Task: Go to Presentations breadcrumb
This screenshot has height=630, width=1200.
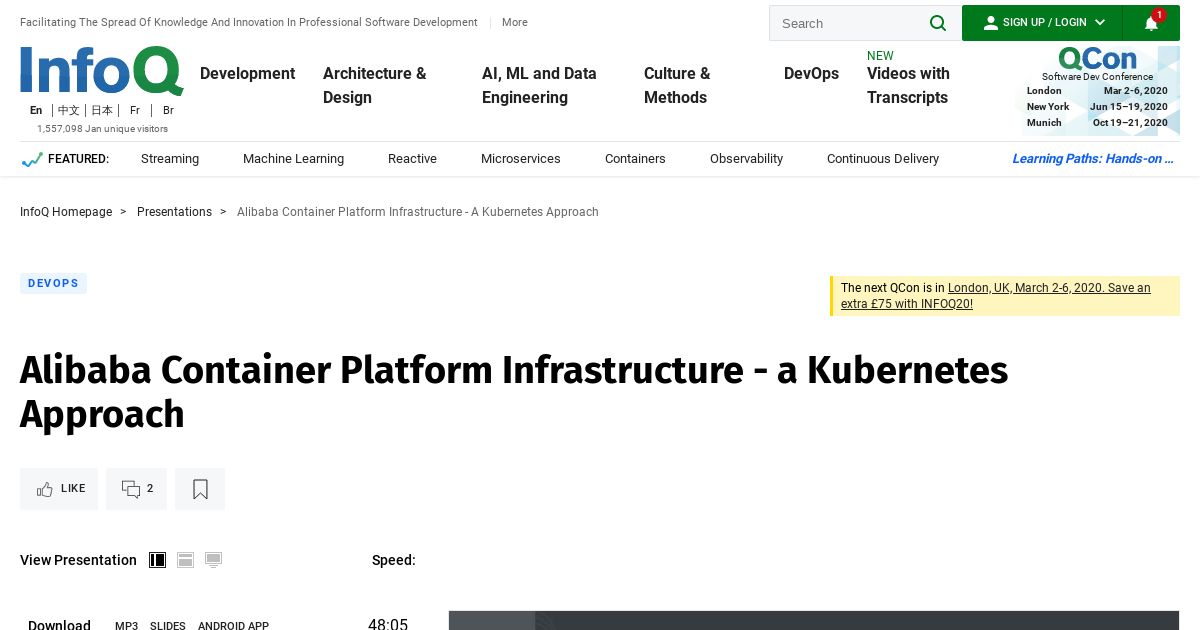Action: tap(174, 212)
